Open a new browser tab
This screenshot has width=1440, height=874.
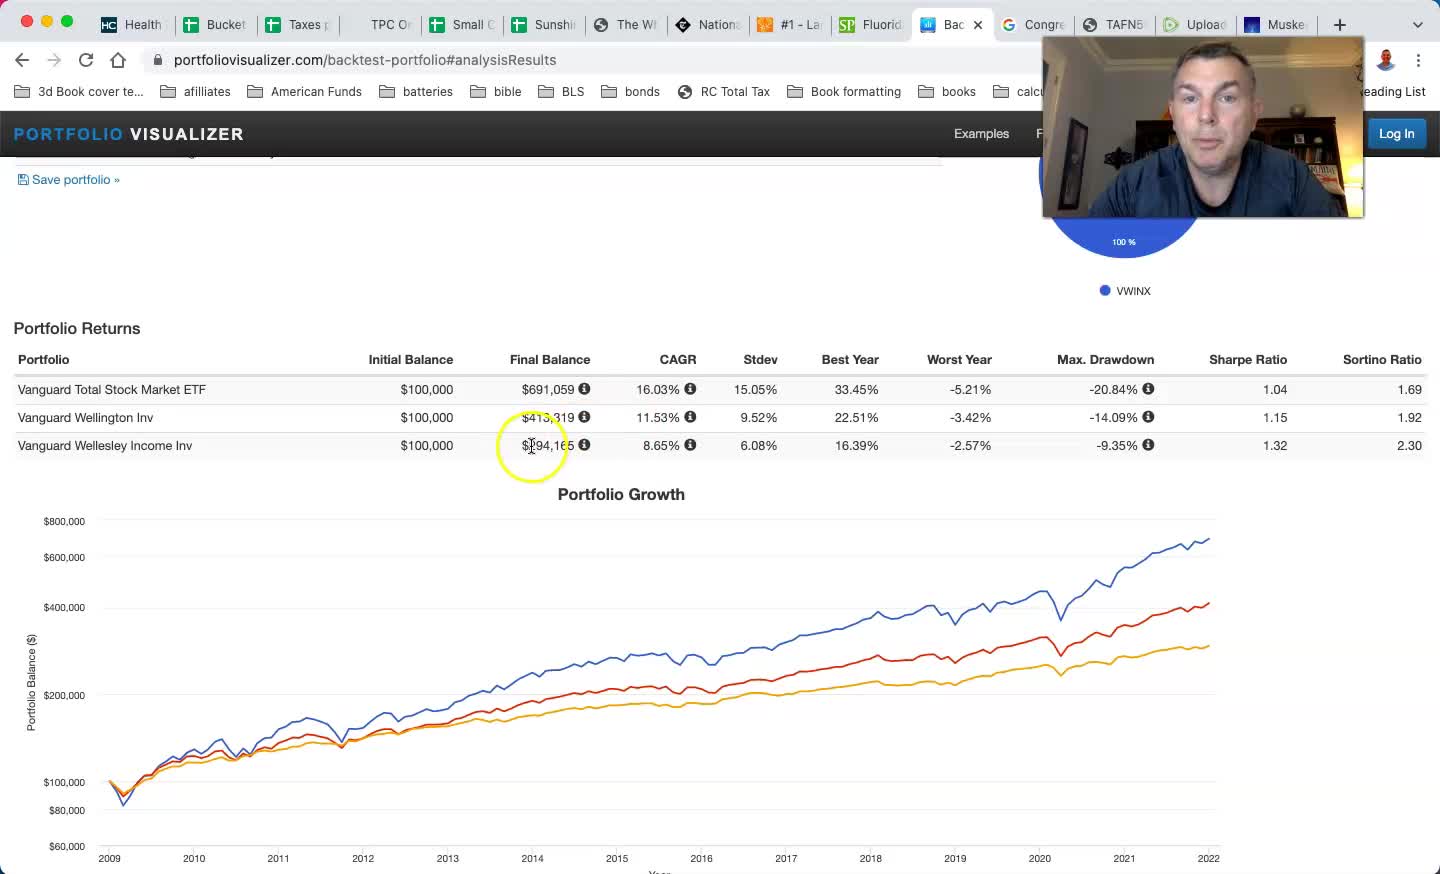click(x=1340, y=24)
